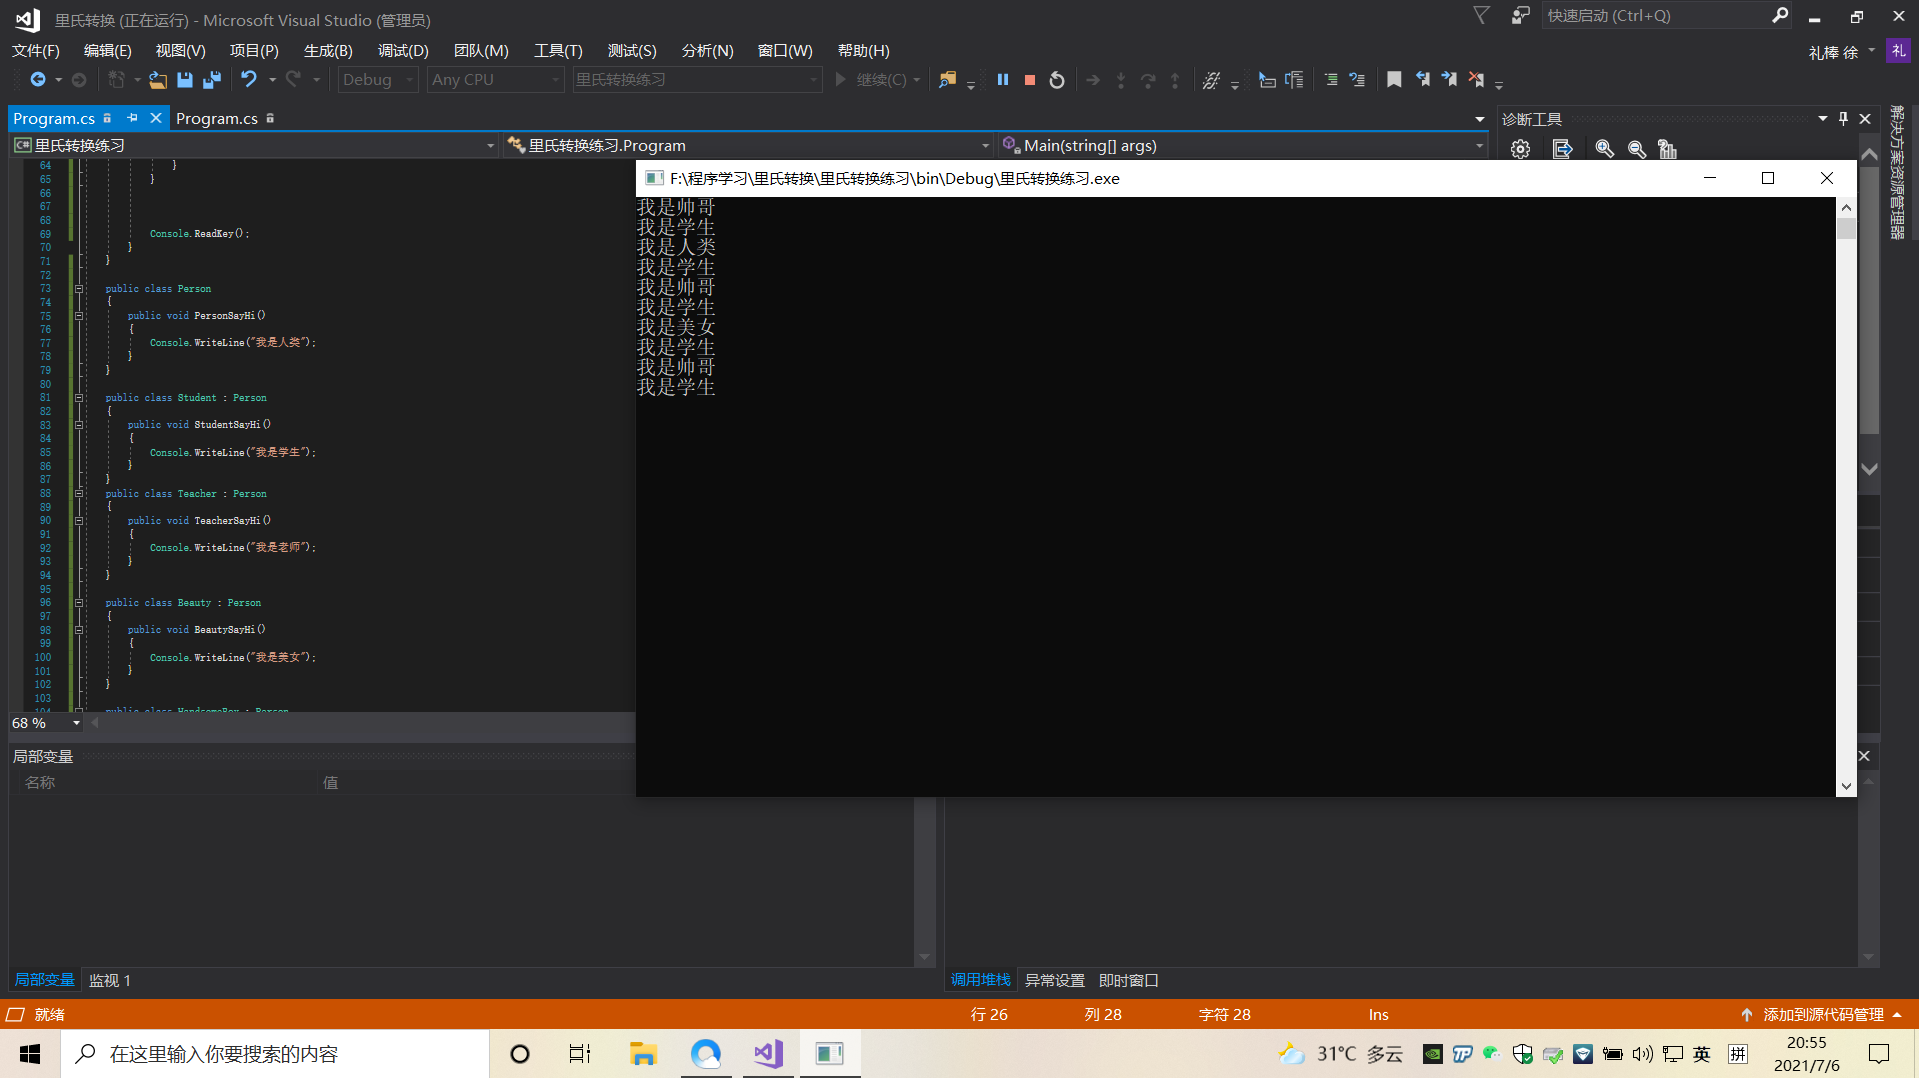This screenshot has width=1919, height=1078.
Task: Zoom in on the diagnostic tools timeline
Action: tap(1604, 149)
